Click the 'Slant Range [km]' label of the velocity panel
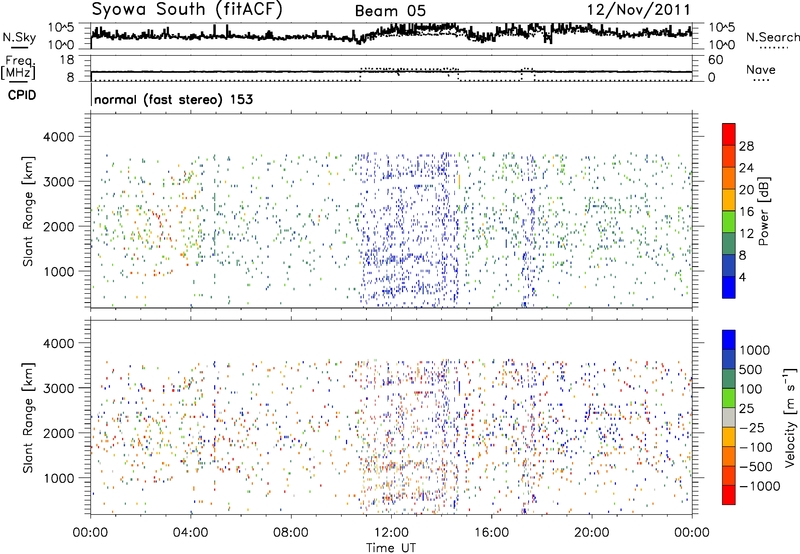The image size is (800, 554). tap(28, 417)
